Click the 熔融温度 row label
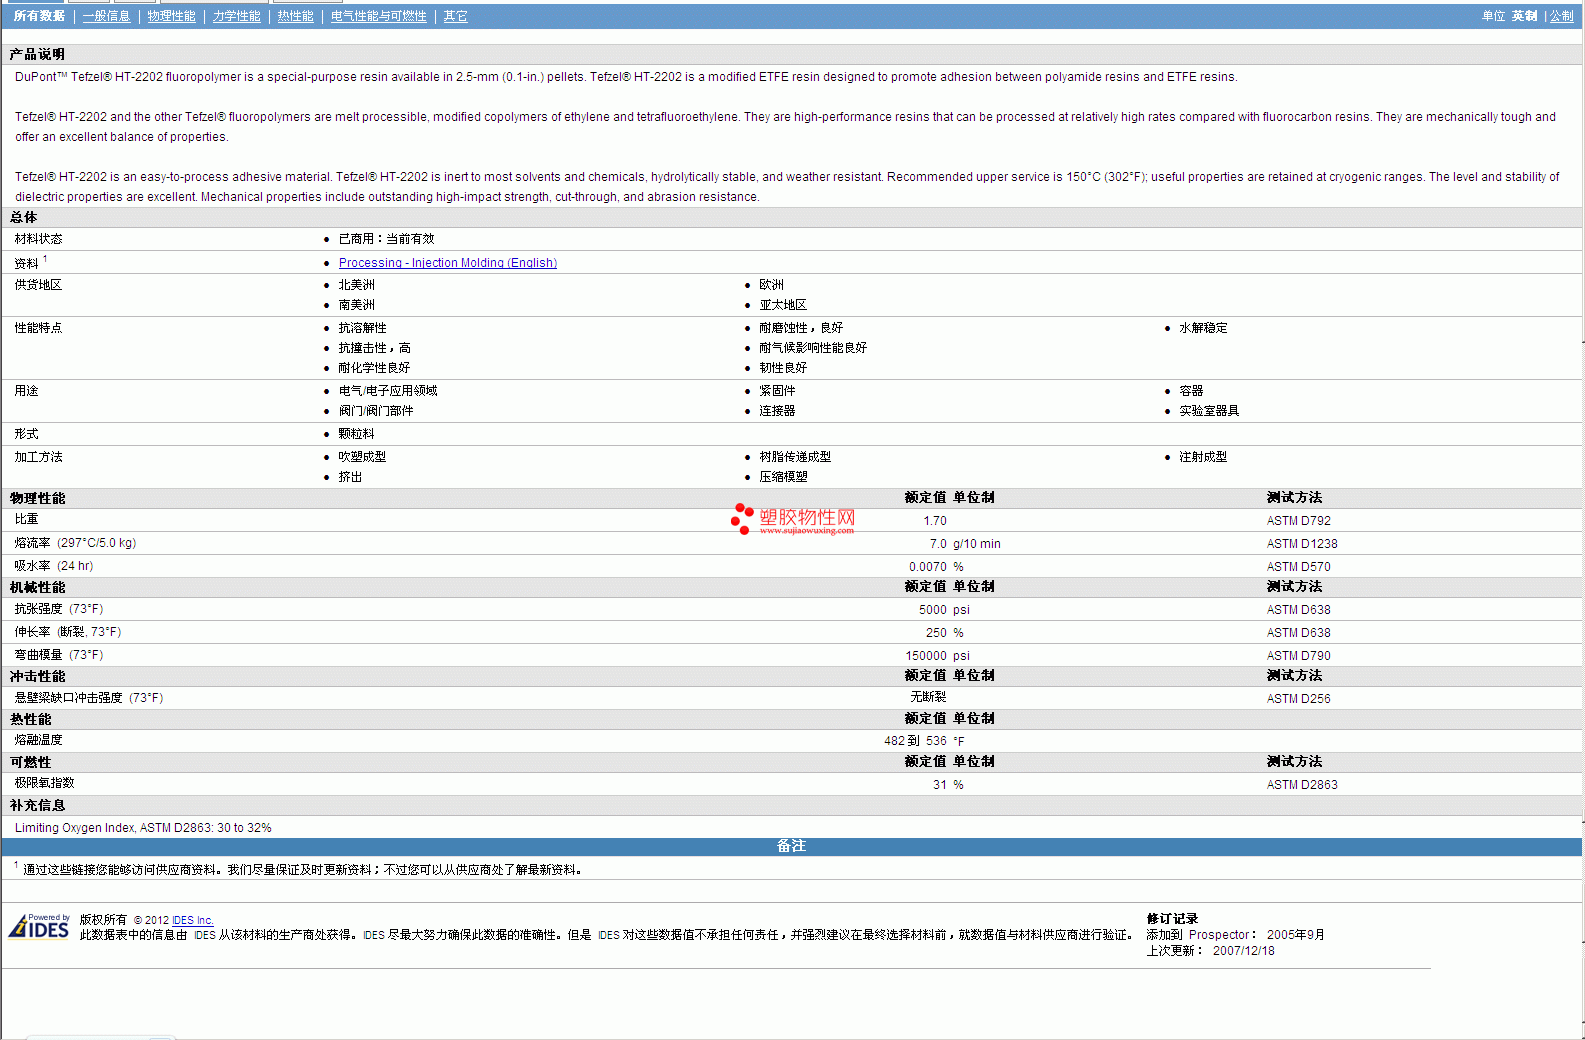This screenshot has width=1585, height=1040. tap(38, 740)
